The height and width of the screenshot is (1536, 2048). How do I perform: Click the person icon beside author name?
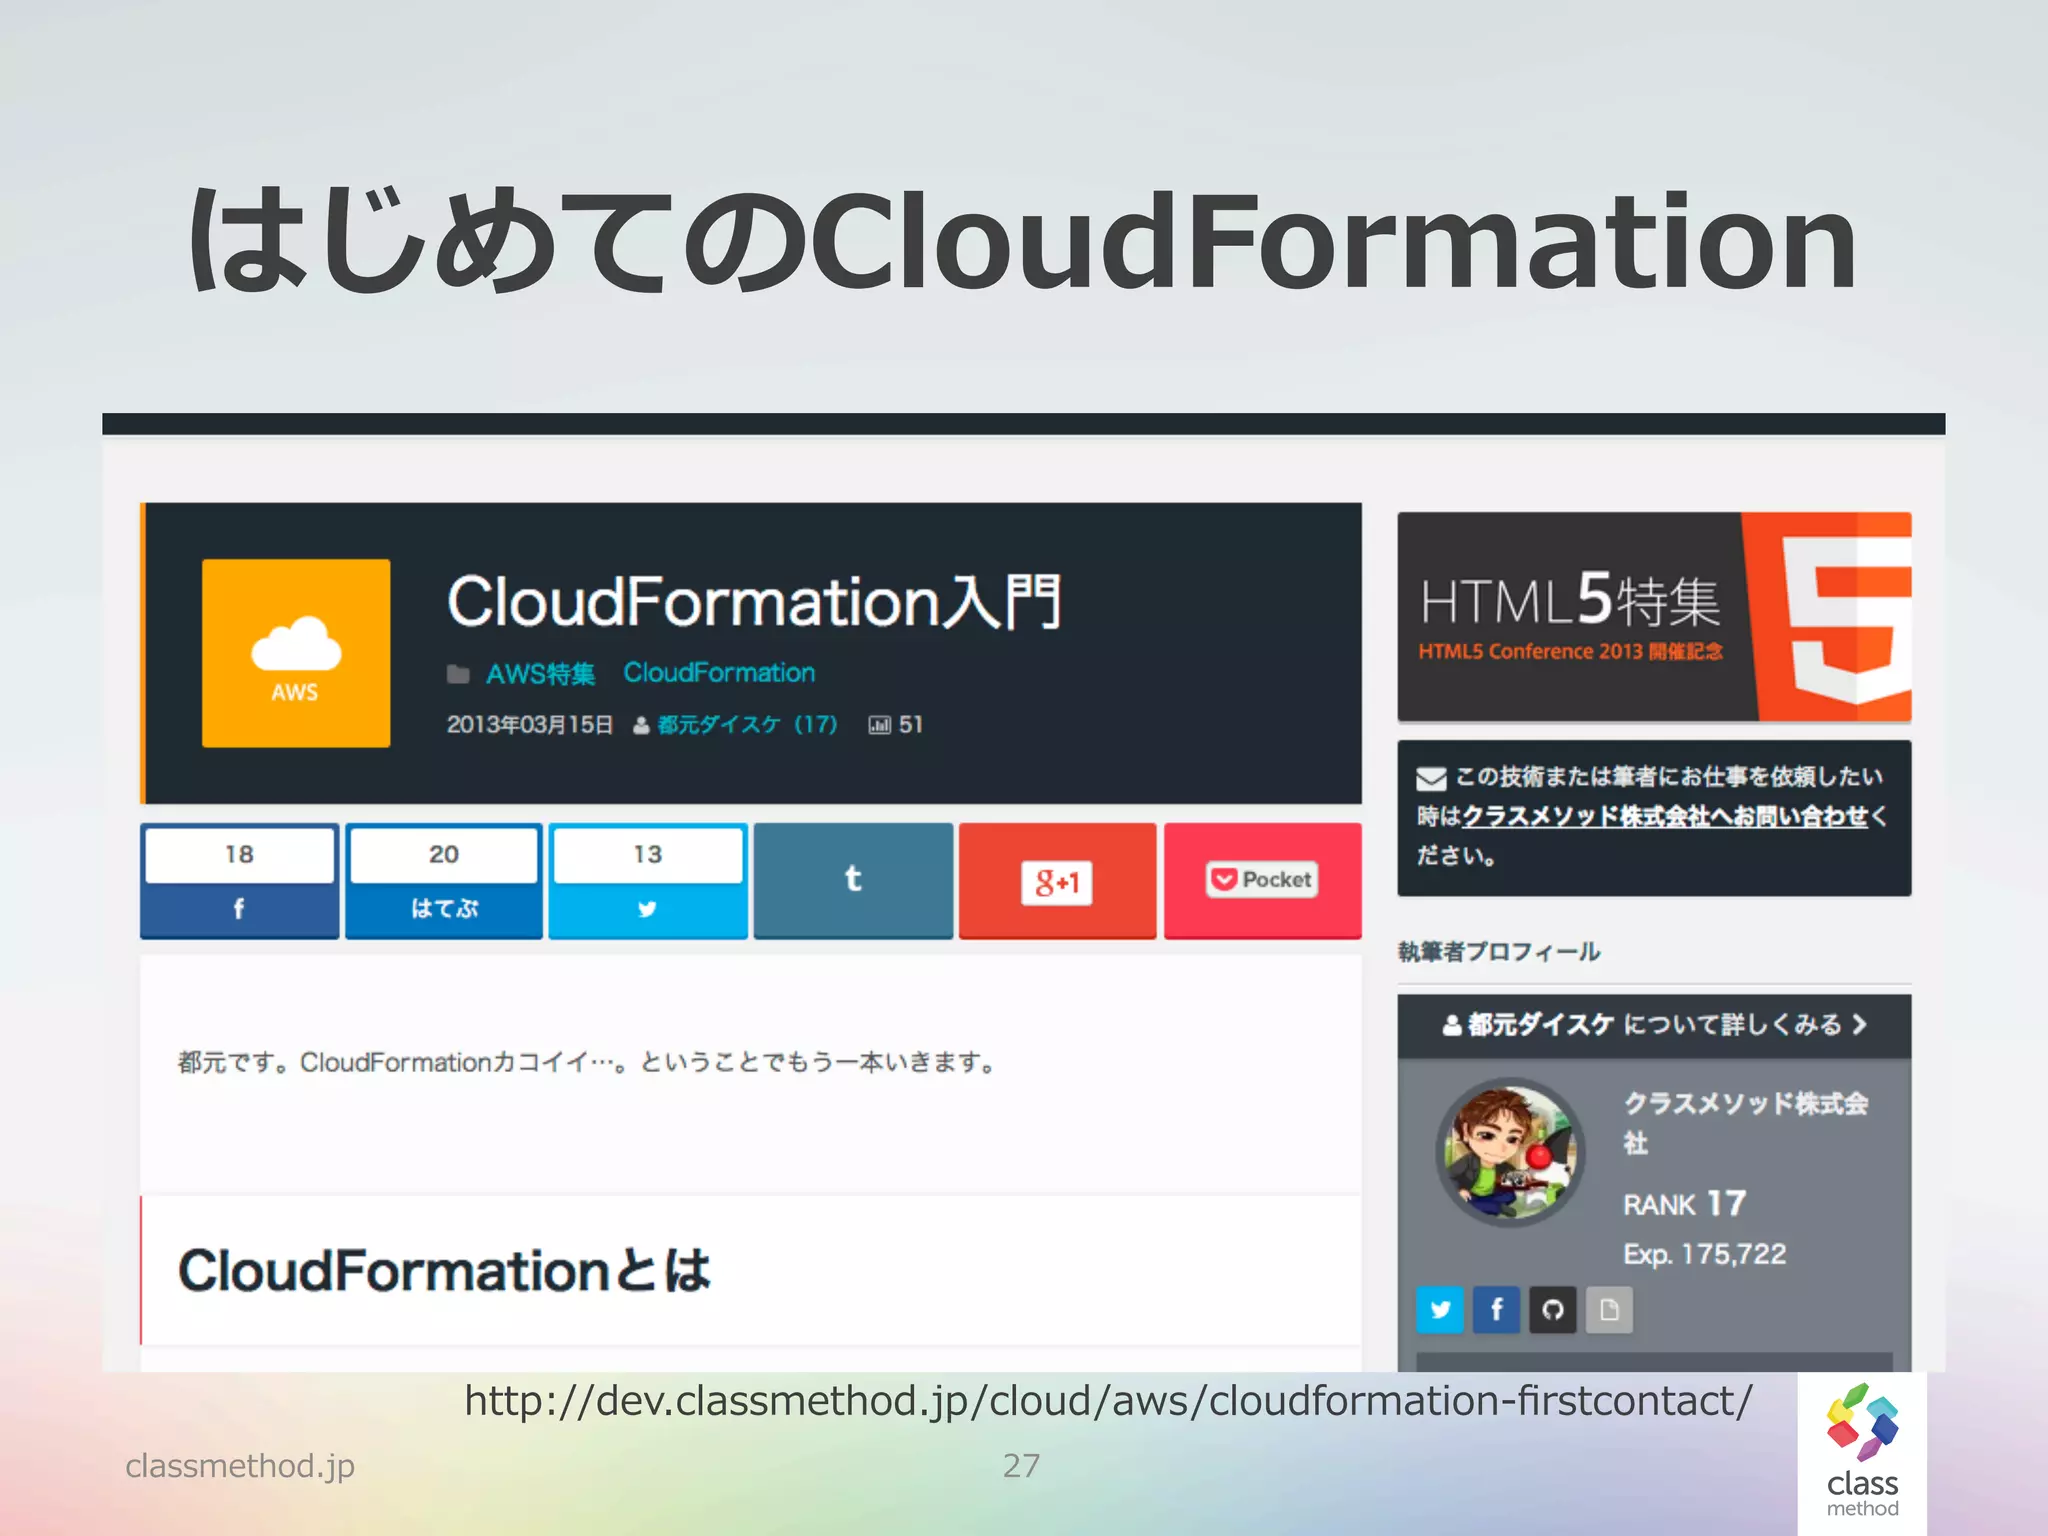point(641,726)
